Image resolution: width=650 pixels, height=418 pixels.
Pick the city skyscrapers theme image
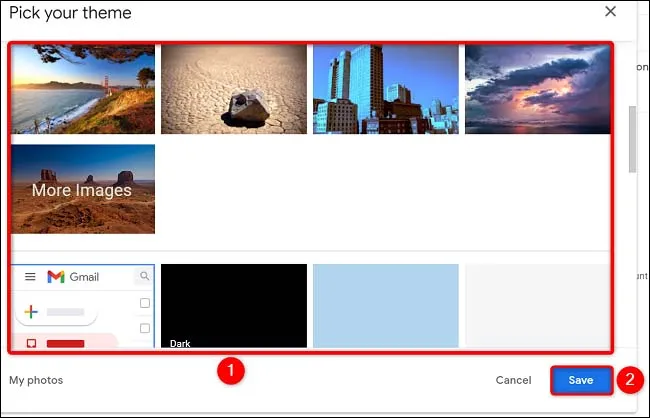point(386,89)
